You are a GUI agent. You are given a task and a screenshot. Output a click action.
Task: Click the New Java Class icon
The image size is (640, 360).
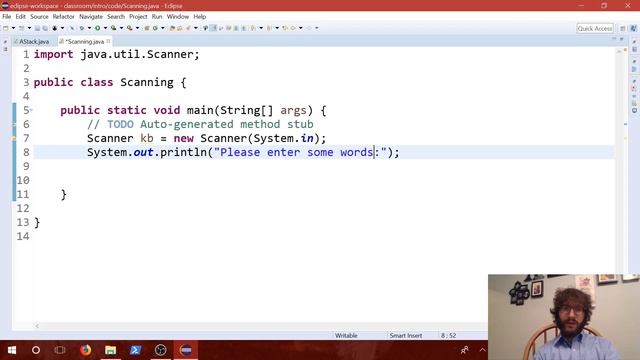[x=155, y=28]
